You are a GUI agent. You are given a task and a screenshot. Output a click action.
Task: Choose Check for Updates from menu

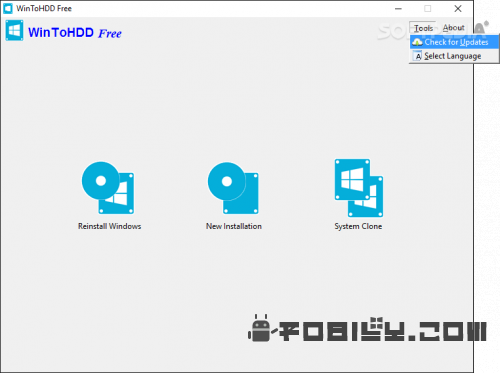tap(454, 42)
